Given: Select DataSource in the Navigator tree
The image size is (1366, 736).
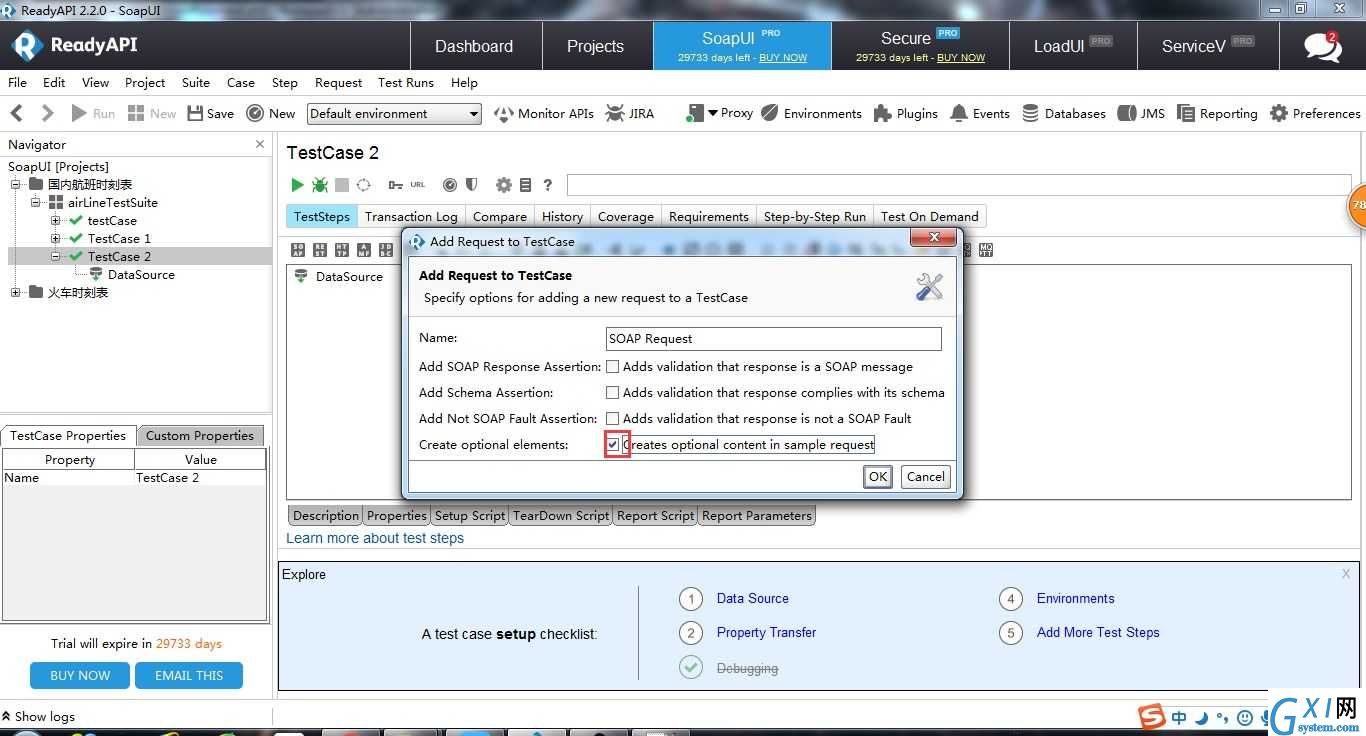Looking at the screenshot, I should 141,274.
